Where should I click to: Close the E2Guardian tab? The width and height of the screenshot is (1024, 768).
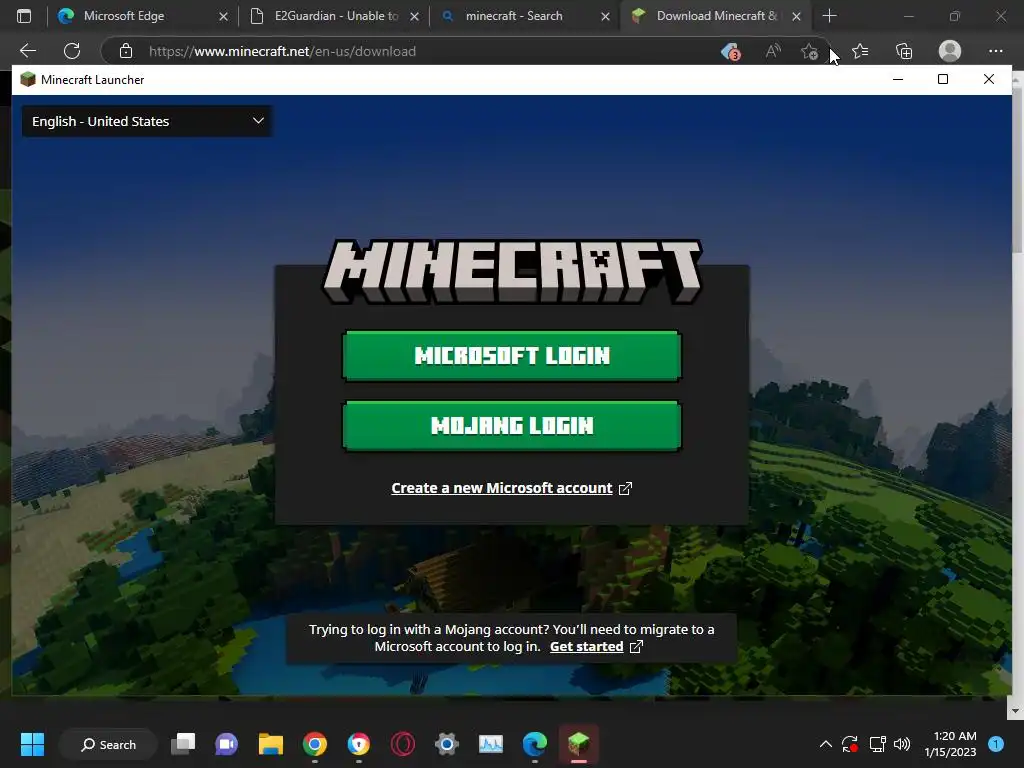[414, 16]
